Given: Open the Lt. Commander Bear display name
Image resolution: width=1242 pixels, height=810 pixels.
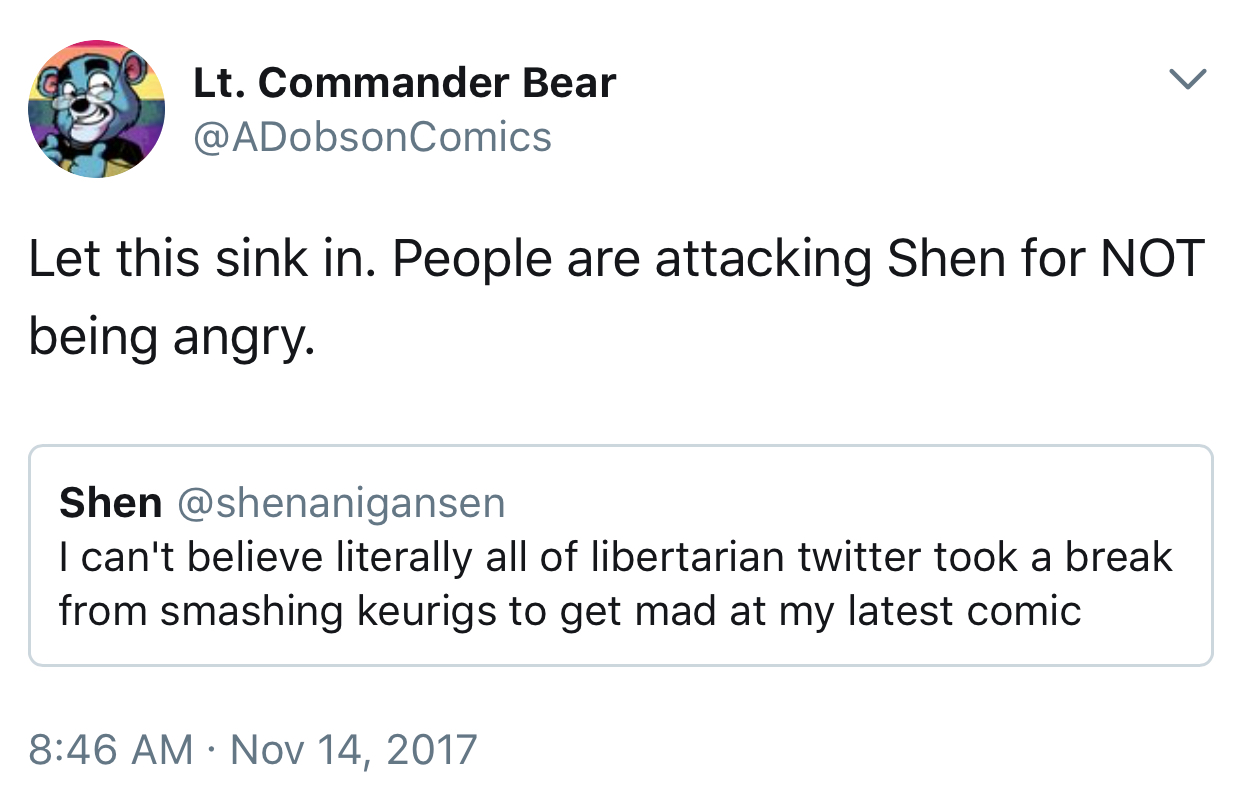Looking at the screenshot, I should click(404, 83).
